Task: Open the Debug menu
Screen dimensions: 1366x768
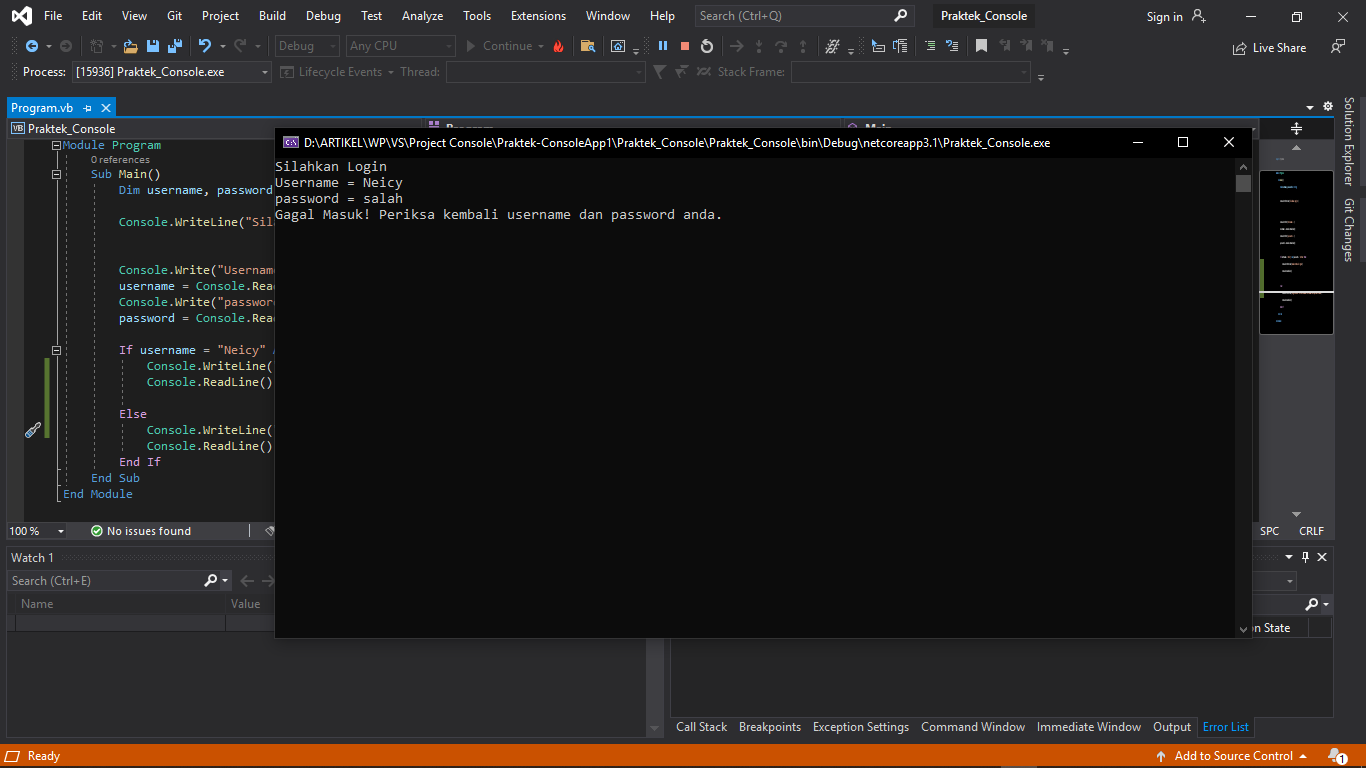Action: coord(323,16)
